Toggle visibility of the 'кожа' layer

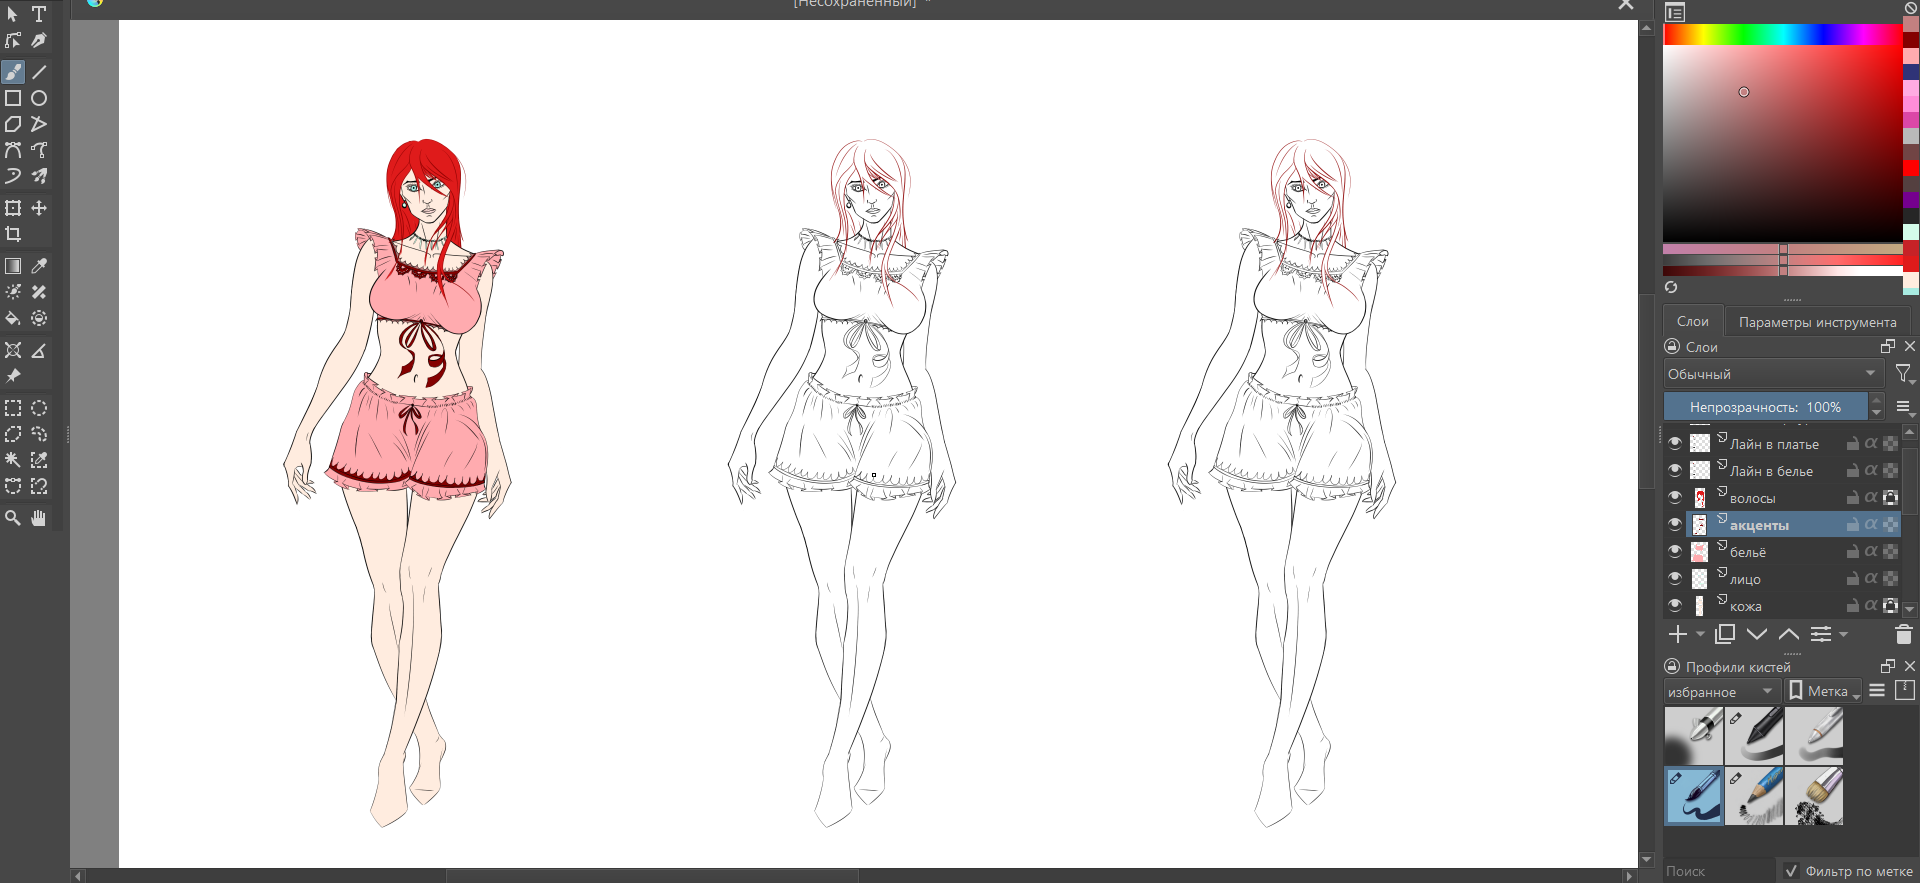pyautogui.click(x=1675, y=605)
